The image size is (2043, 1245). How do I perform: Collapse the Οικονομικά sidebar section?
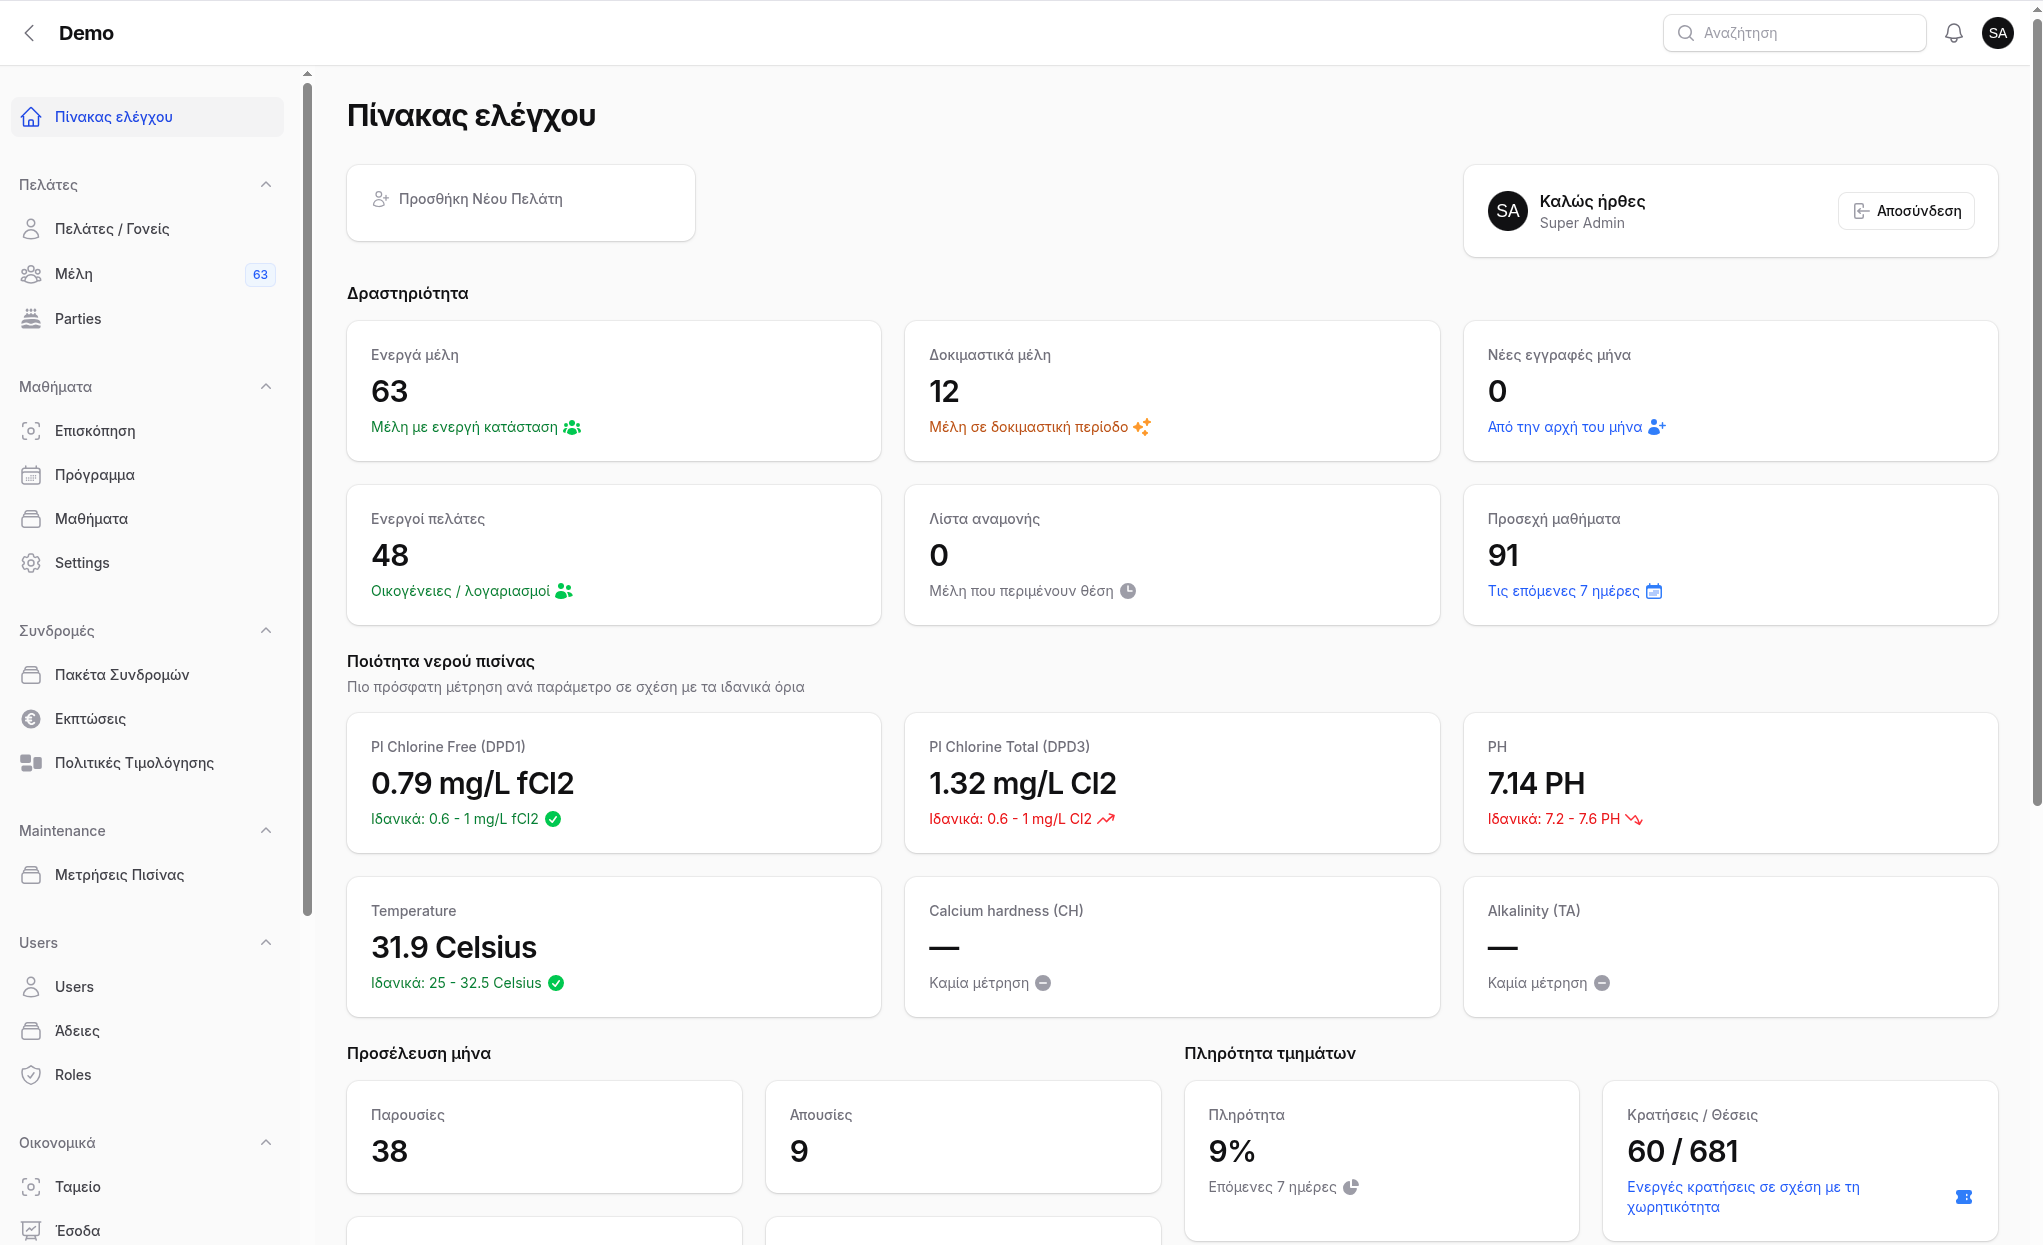click(x=266, y=1143)
